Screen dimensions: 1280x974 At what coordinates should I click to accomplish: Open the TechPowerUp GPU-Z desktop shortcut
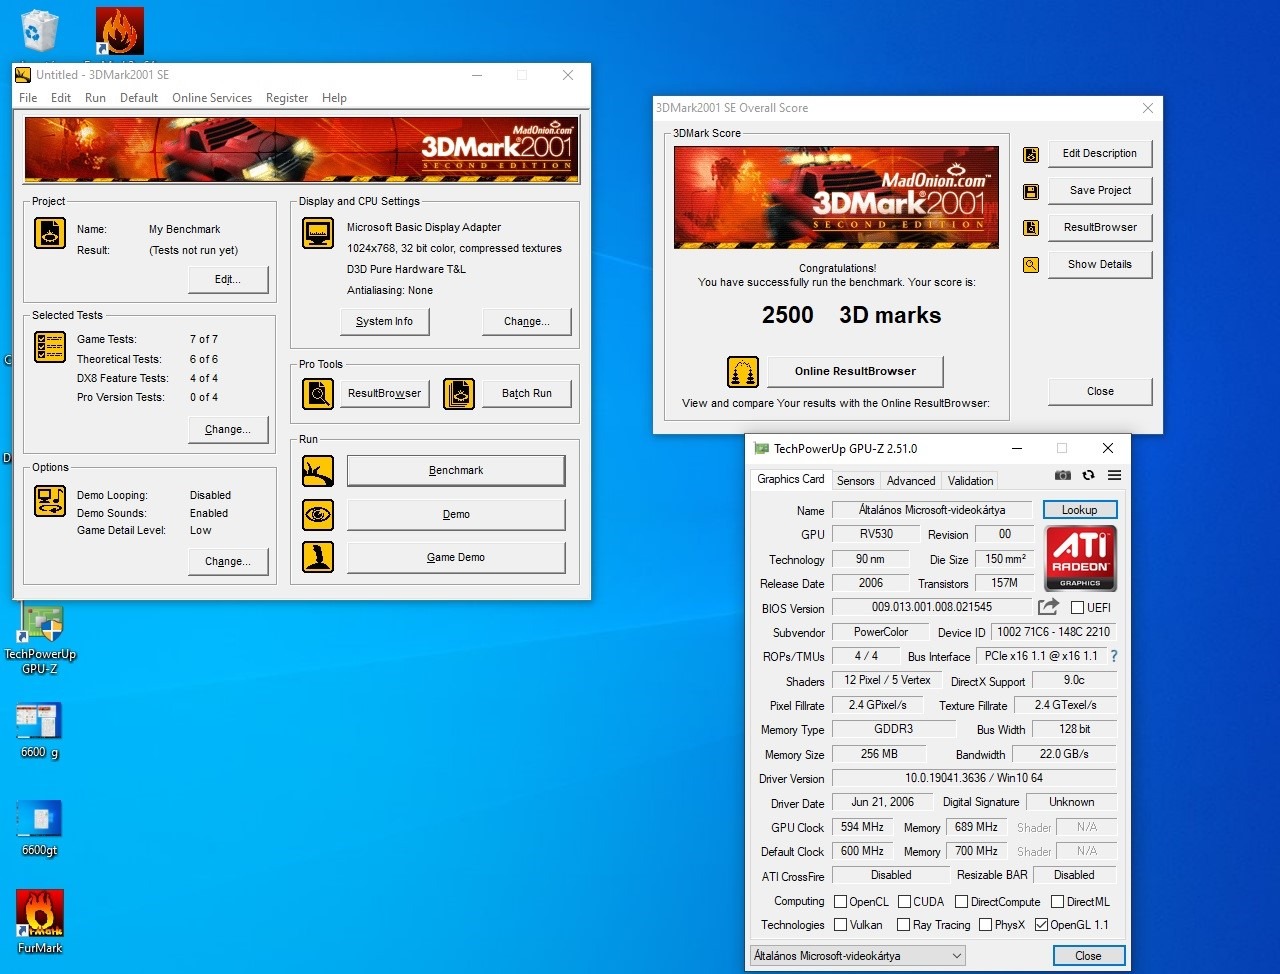click(40, 640)
